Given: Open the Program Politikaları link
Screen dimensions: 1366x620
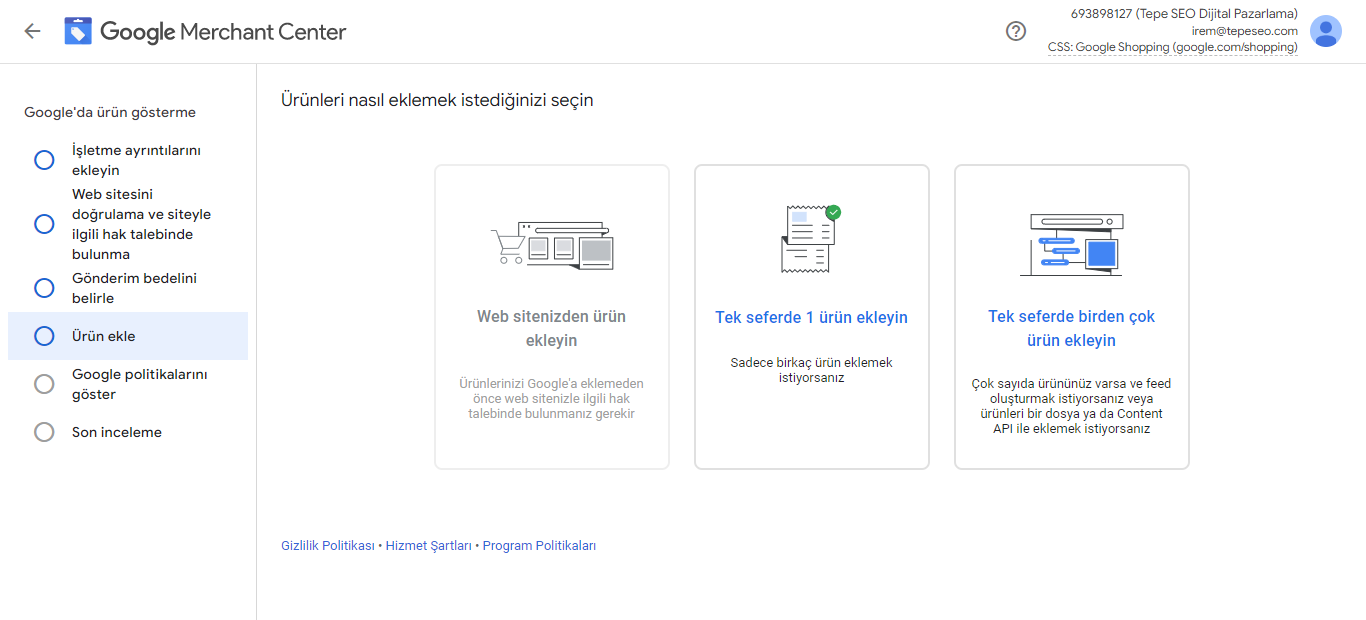Looking at the screenshot, I should (x=539, y=546).
